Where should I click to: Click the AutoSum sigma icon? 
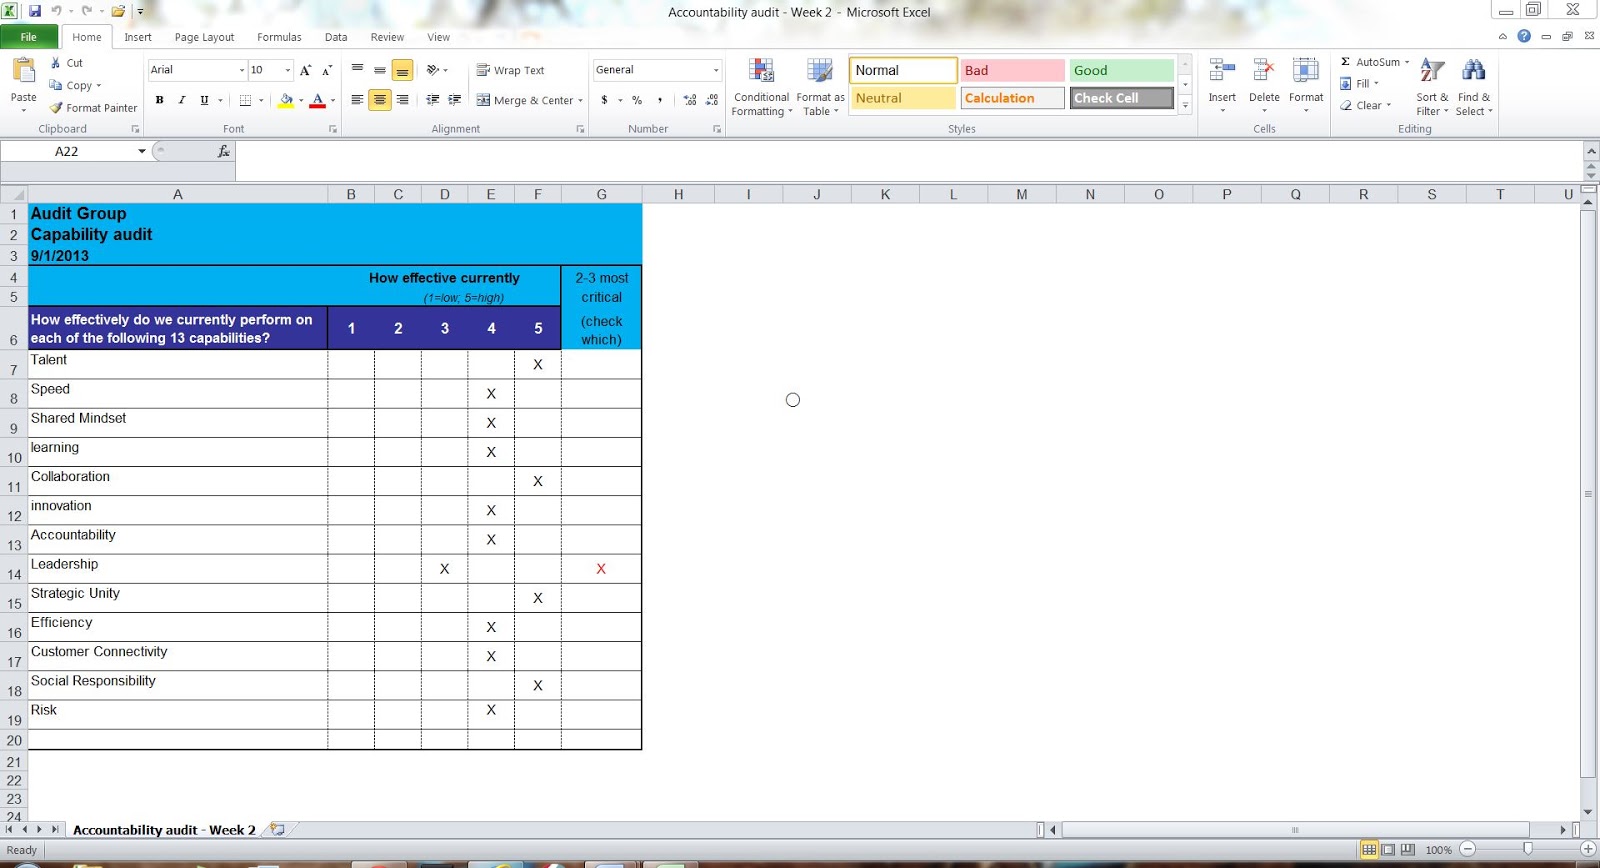(1345, 62)
